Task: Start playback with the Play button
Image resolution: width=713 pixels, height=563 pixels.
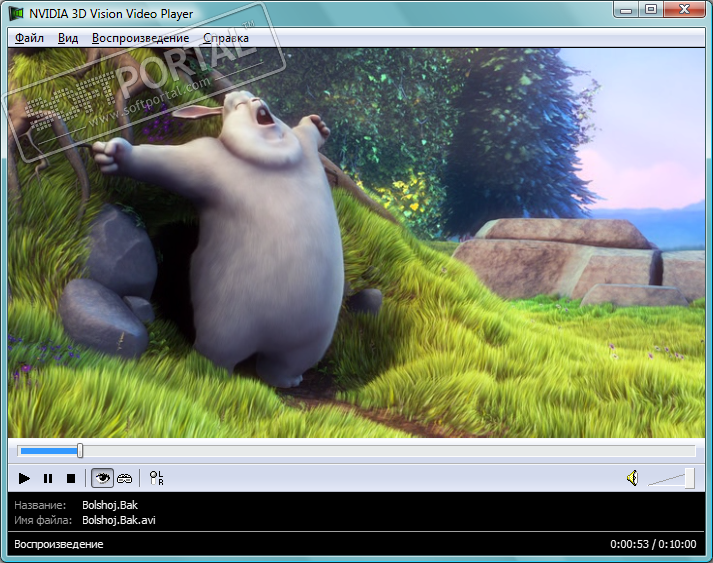Action: [24, 478]
